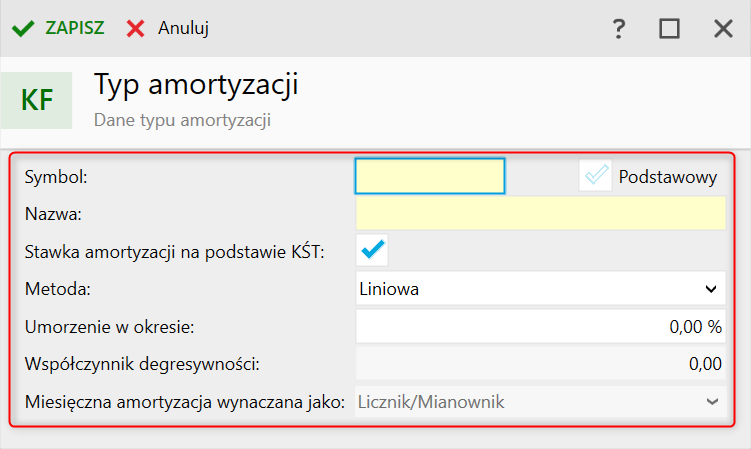Image resolution: width=751 pixels, height=449 pixels.
Task: Expand the Metoda dropdown arrow
Action: 711,289
